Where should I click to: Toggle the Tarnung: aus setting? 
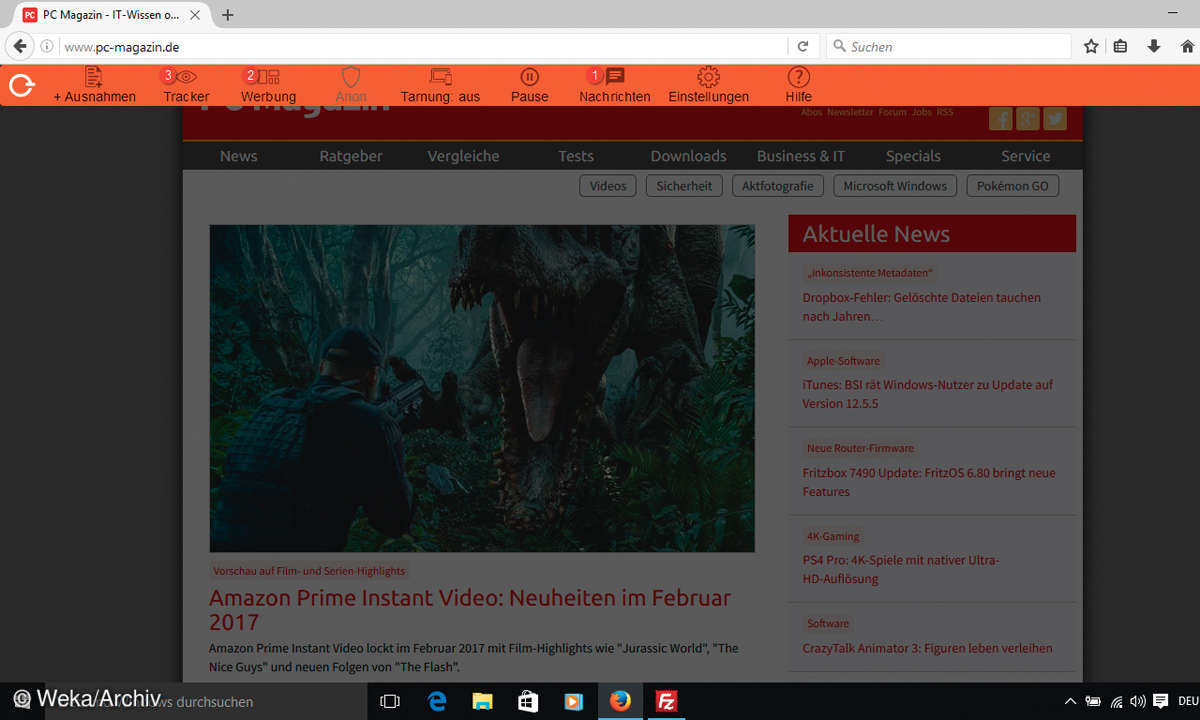[440, 86]
